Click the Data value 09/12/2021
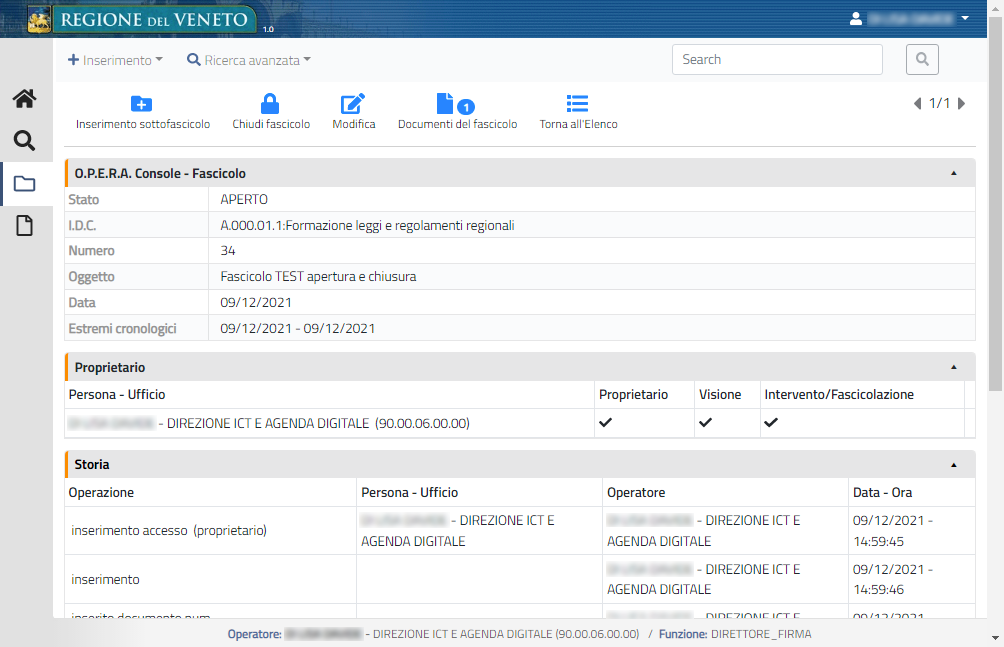1004x647 pixels. [x=256, y=302]
